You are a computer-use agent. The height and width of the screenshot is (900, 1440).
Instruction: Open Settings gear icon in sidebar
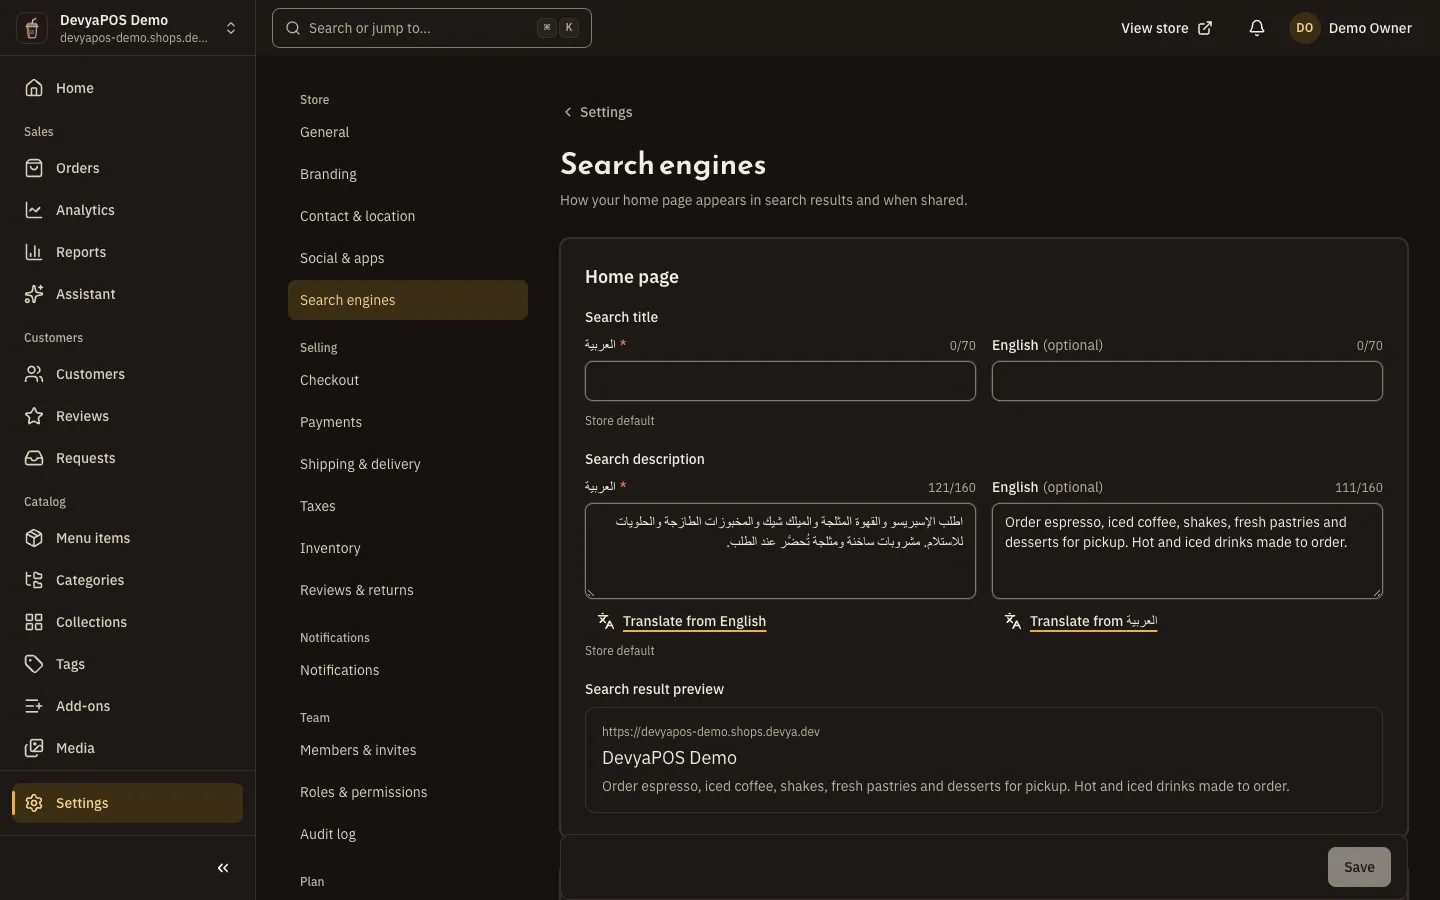pos(34,803)
